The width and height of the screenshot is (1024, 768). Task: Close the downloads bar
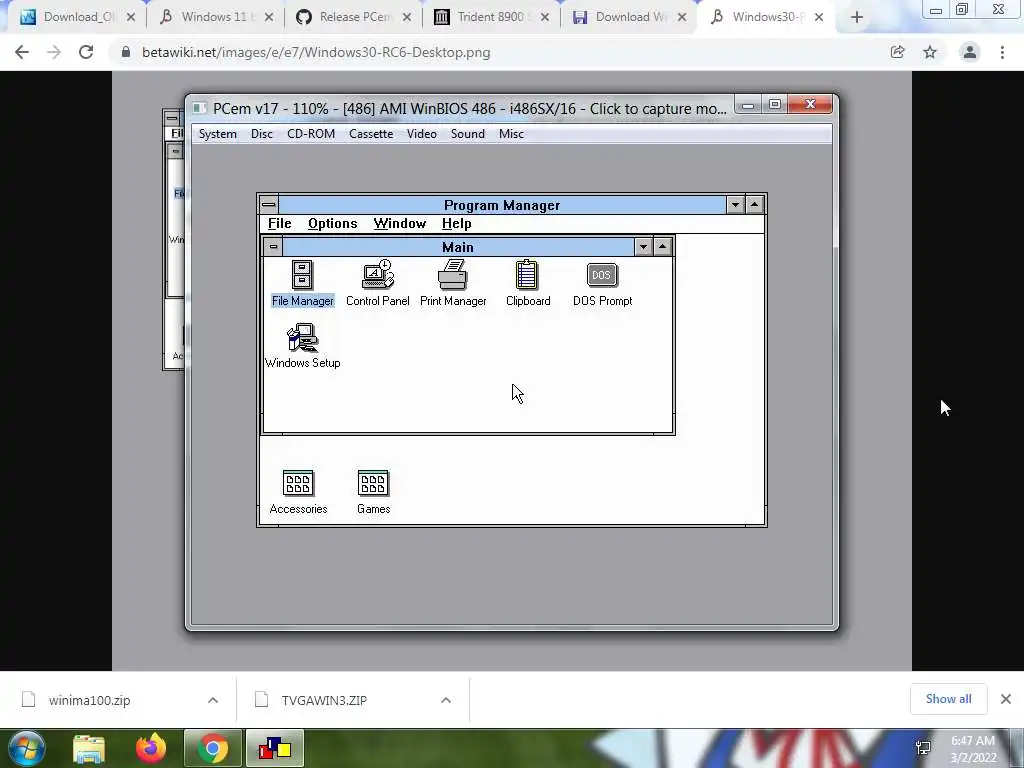(x=1006, y=699)
